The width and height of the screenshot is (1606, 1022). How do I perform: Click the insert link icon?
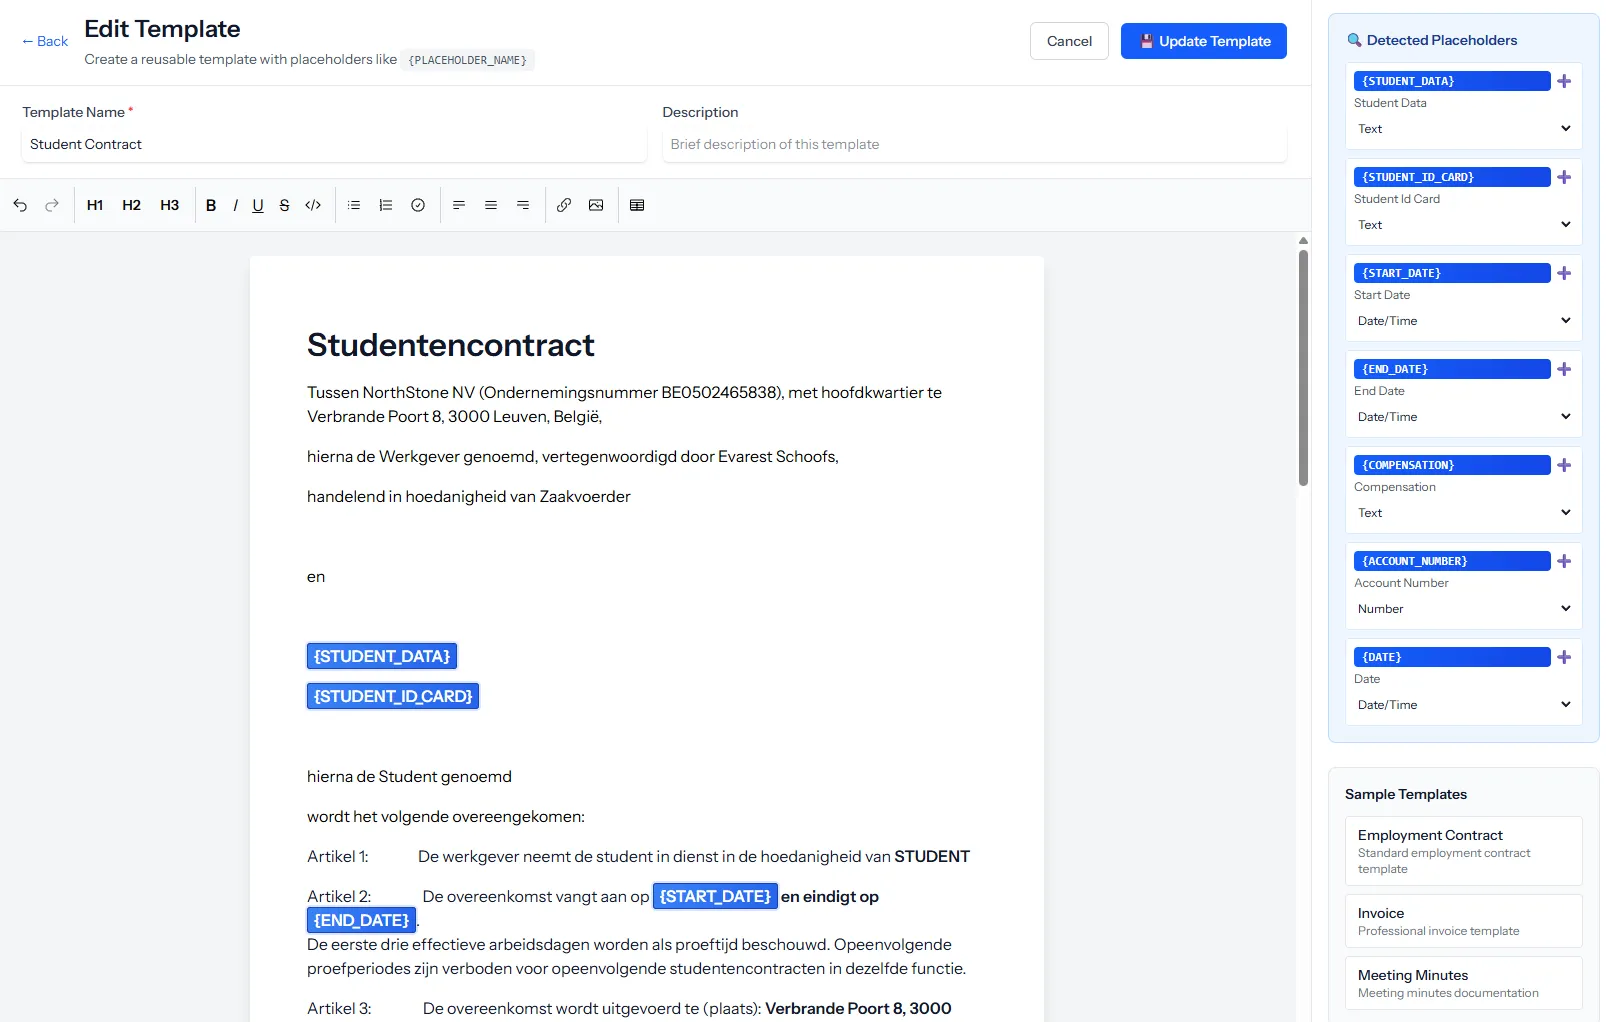coord(563,205)
